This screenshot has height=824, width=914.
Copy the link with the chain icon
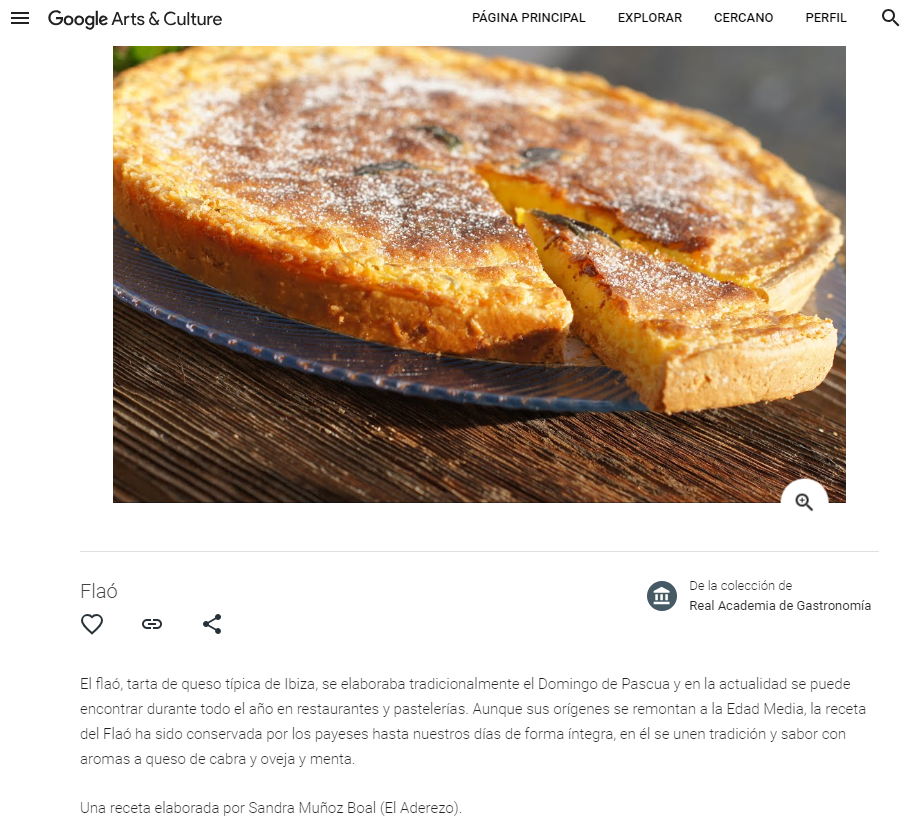click(152, 624)
